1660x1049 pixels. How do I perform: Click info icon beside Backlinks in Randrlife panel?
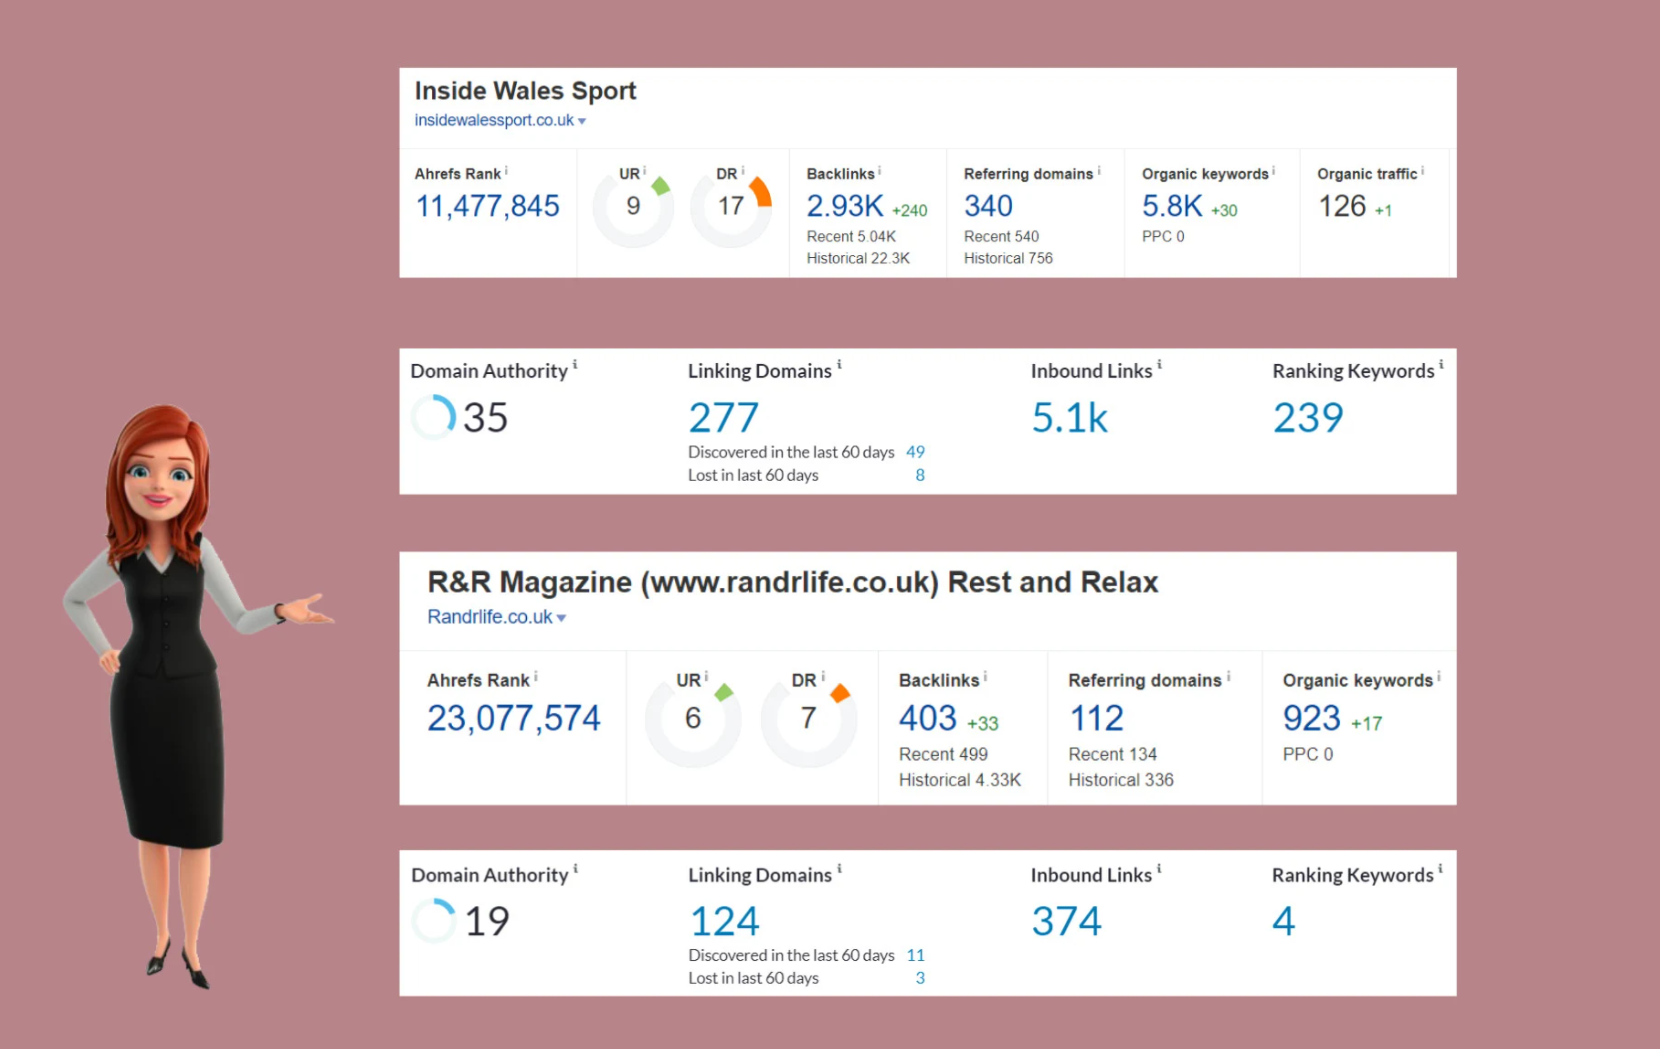(x=985, y=677)
